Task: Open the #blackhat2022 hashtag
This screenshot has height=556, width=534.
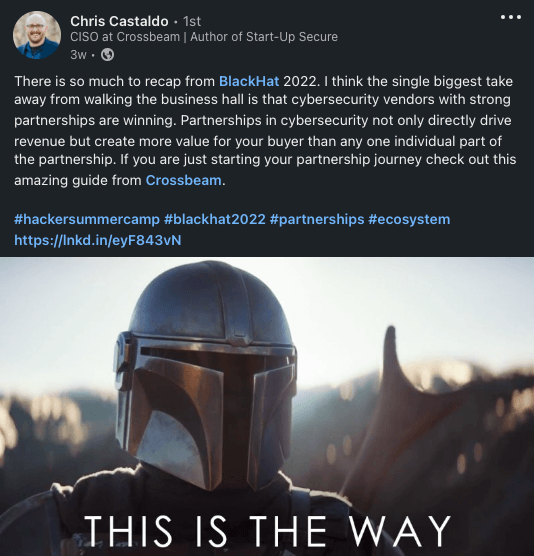Action: pyautogui.click(x=215, y=219)
